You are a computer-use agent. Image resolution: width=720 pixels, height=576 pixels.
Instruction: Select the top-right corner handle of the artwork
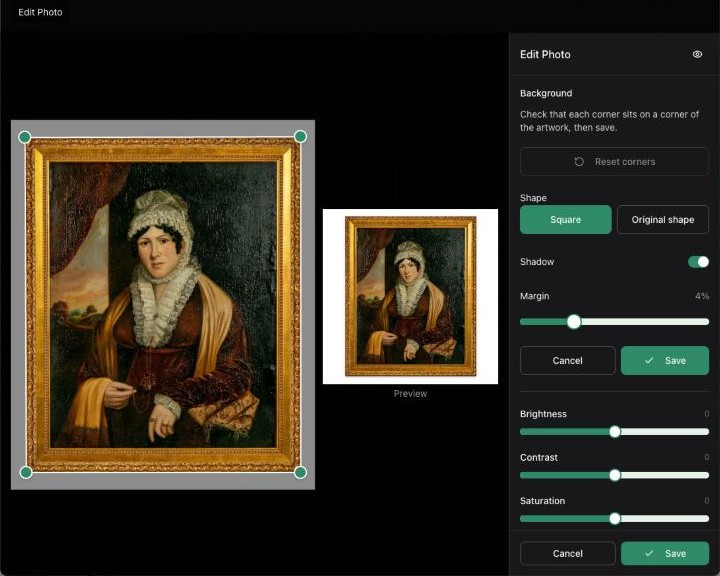pyautogui.click(x=300, y=136)
